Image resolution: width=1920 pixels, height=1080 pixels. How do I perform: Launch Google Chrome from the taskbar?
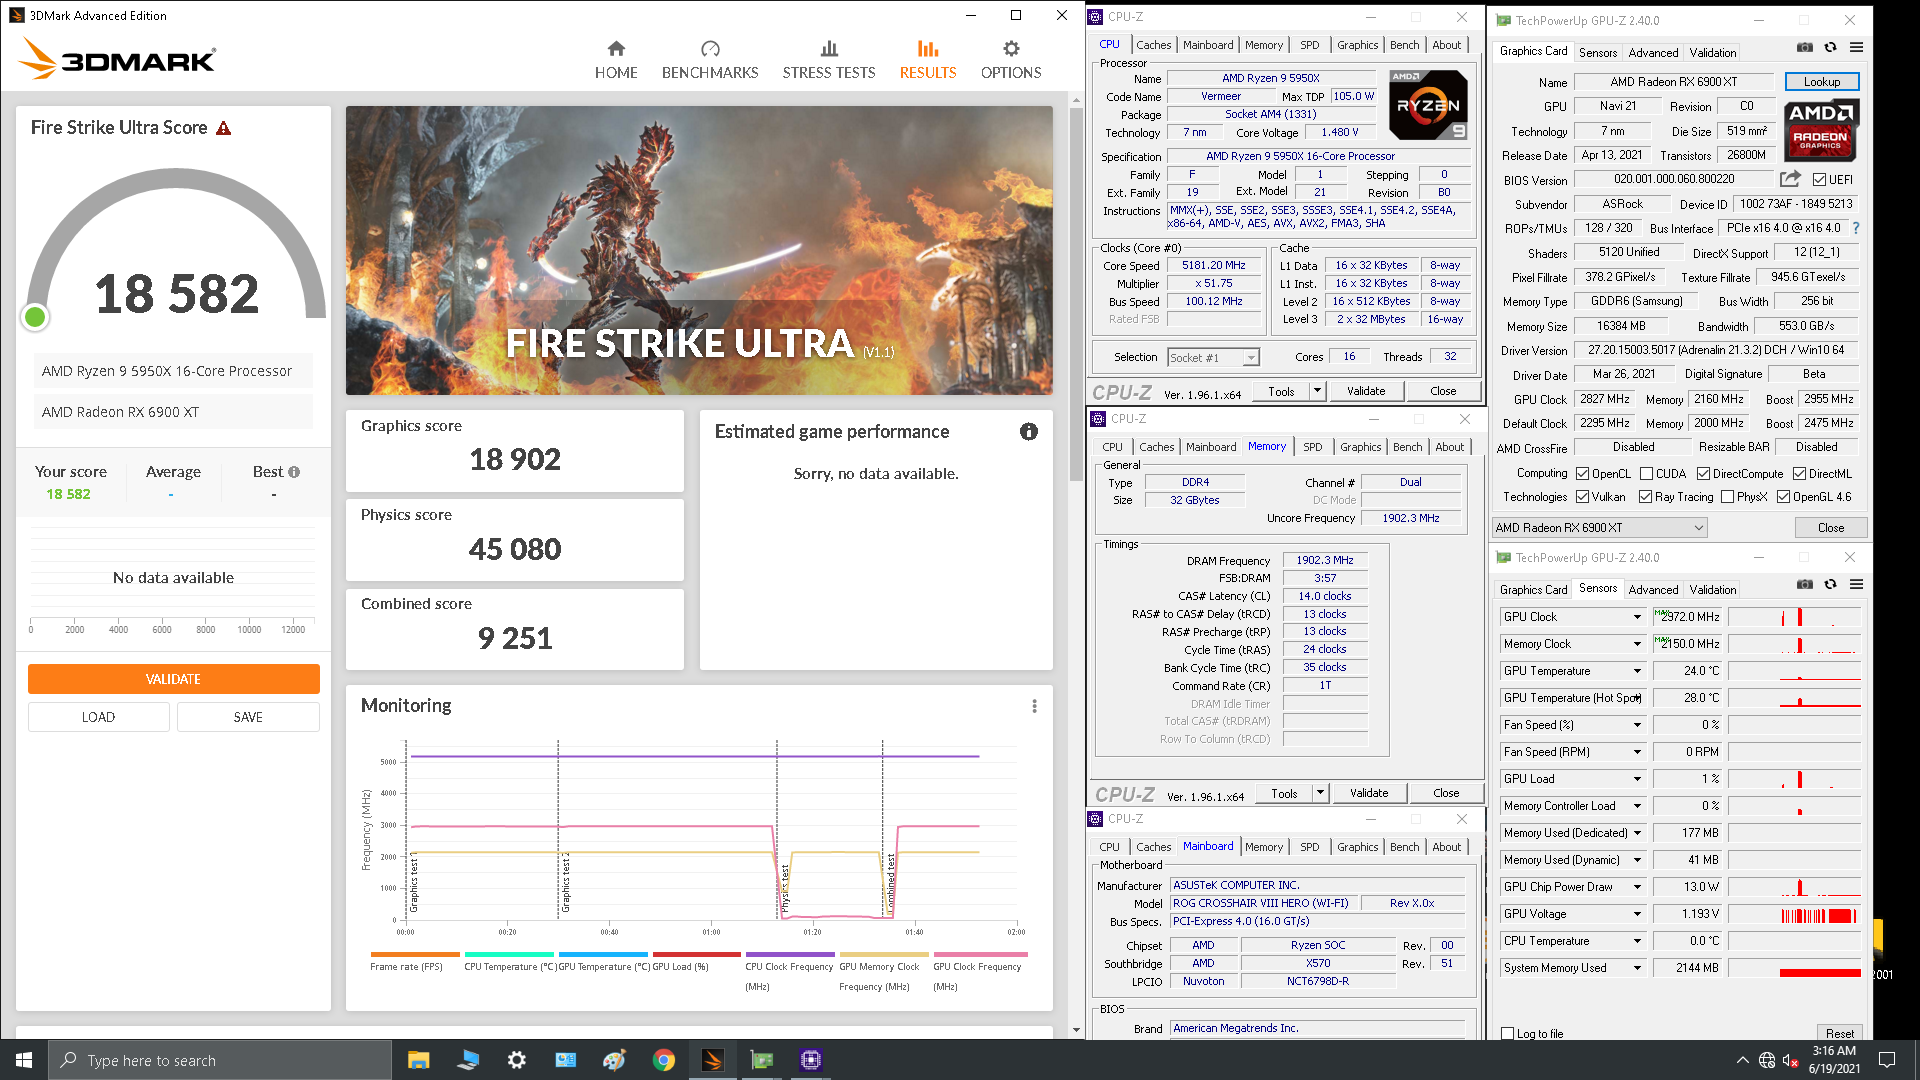[663, 1060]
